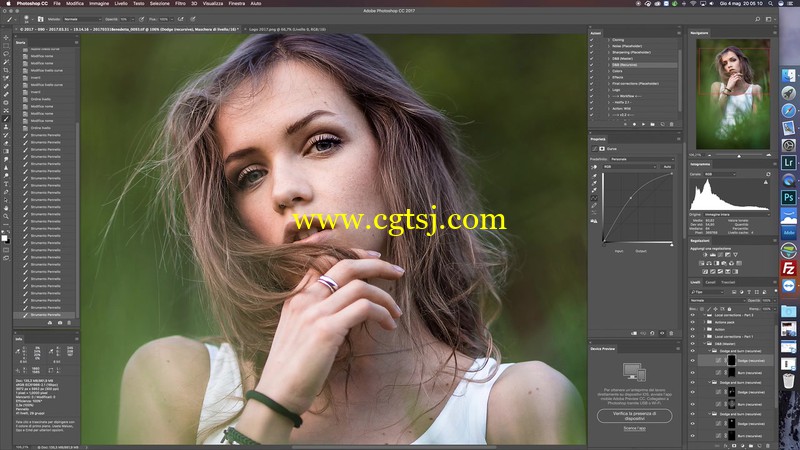This screenshot has height=450, width=800.
Task: Expand the 'Colors' action set
Action: (x=608, y=71)
